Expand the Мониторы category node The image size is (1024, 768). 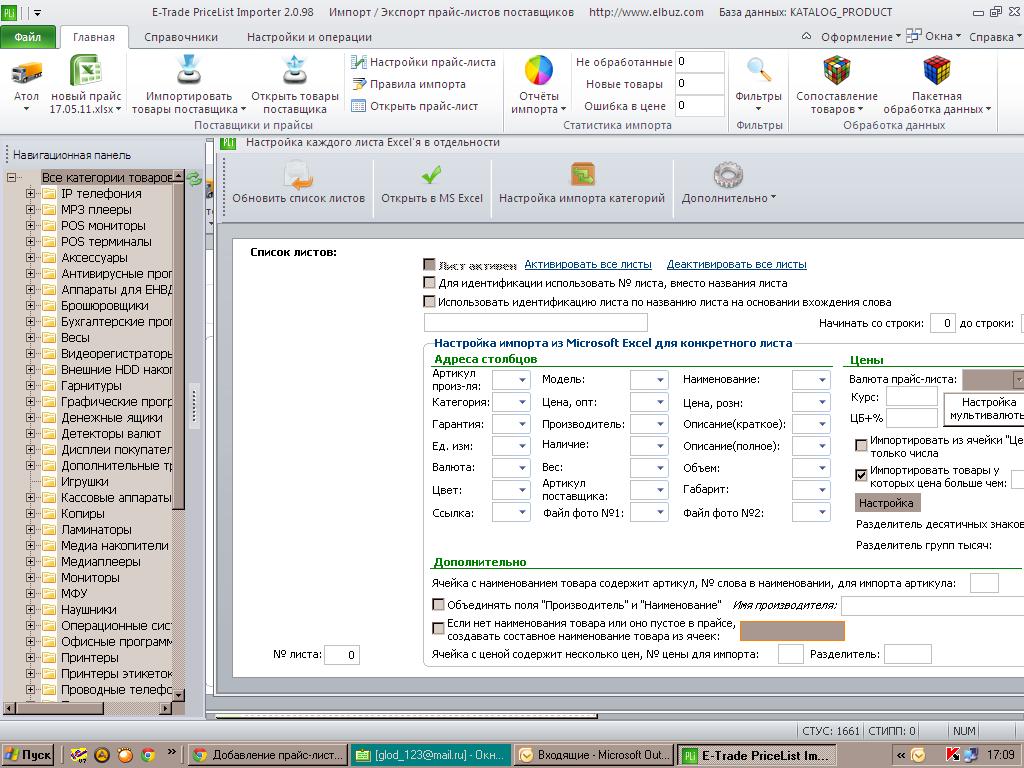point(30,577)
